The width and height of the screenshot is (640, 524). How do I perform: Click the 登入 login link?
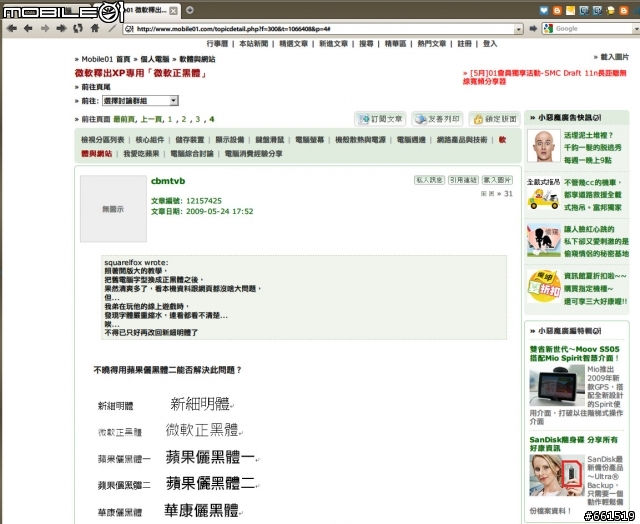(490, 44)
